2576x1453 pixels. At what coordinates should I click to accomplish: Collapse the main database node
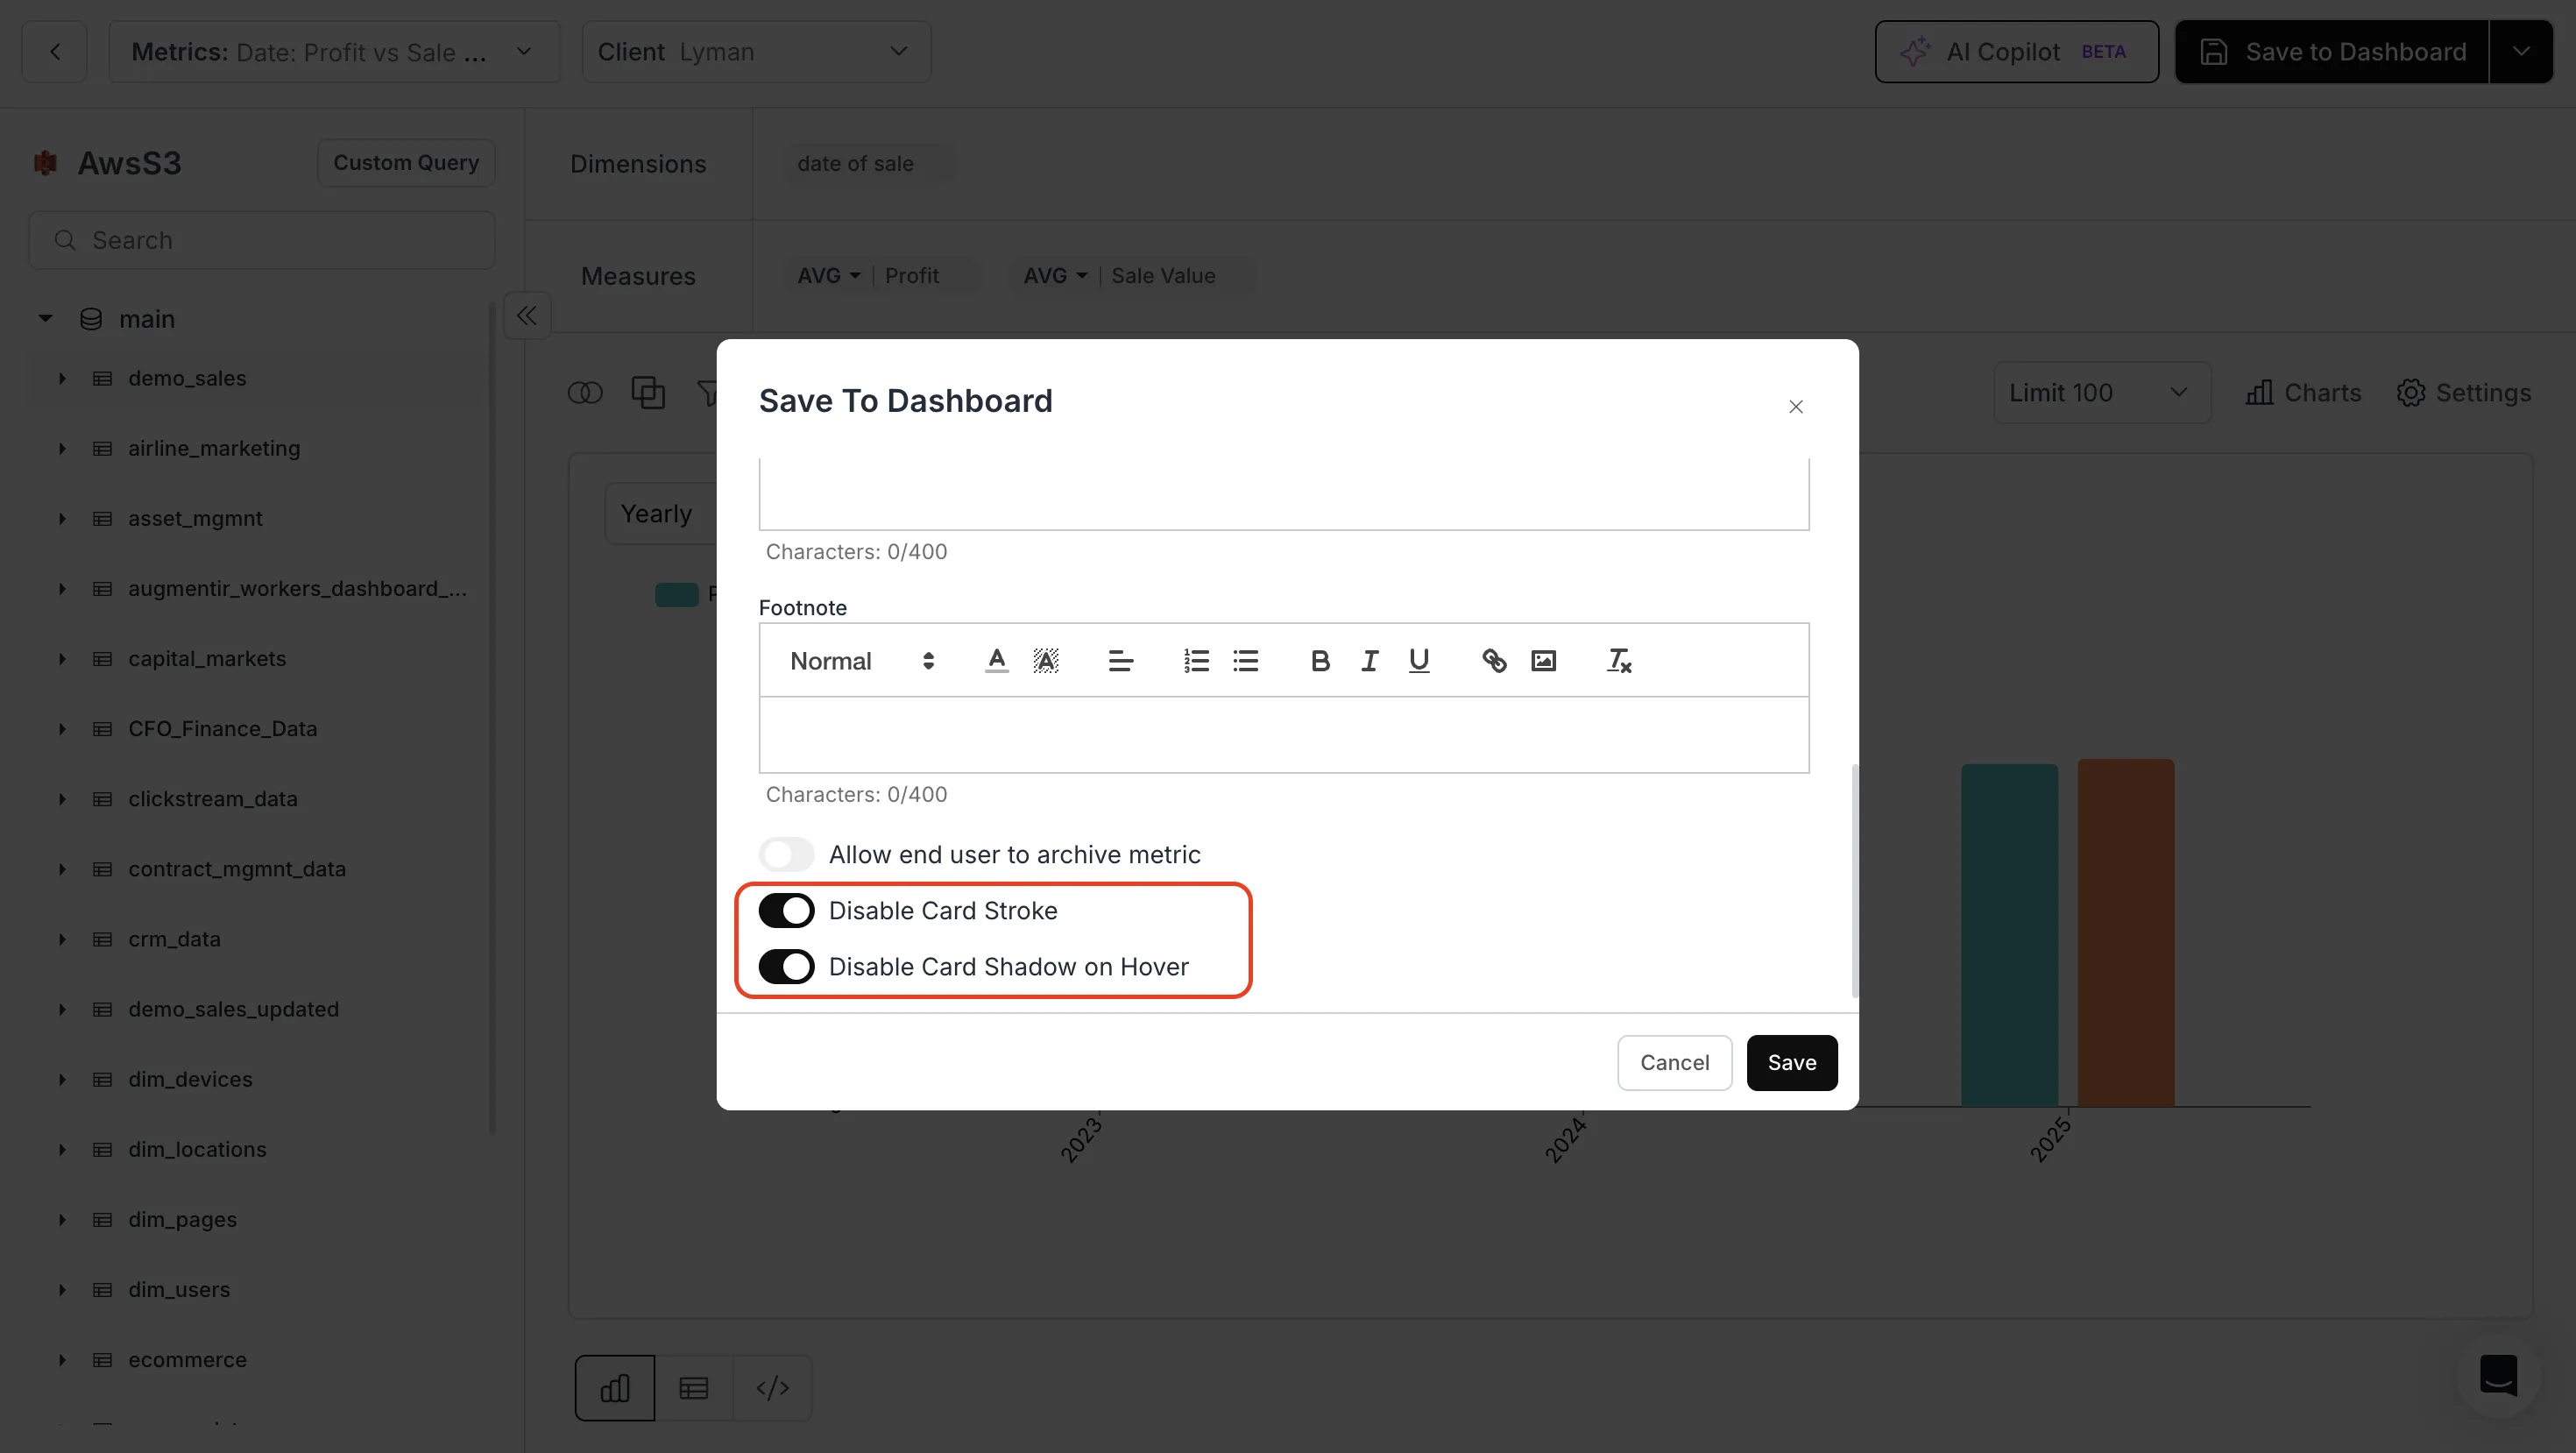(x=45, y=319)
